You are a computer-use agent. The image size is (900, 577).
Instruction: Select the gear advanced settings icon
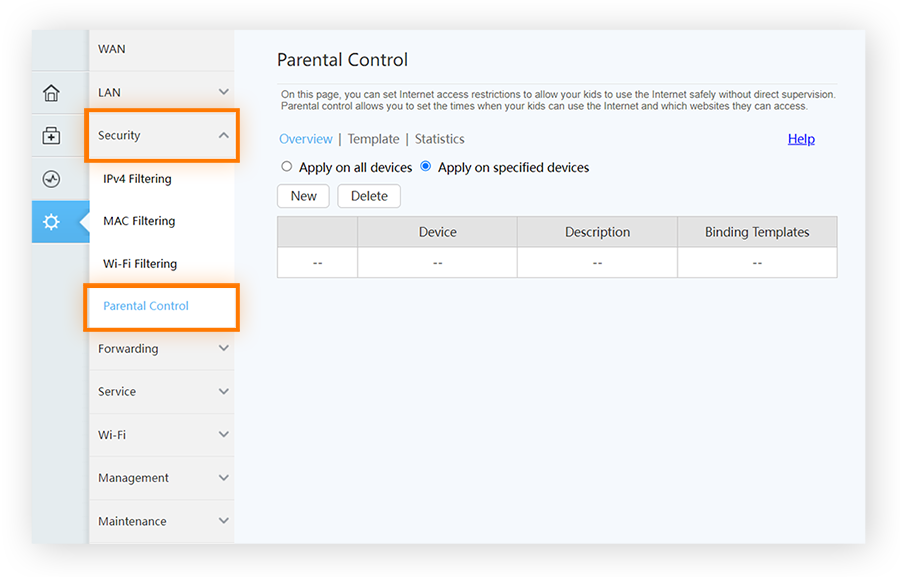coord(51,222)
